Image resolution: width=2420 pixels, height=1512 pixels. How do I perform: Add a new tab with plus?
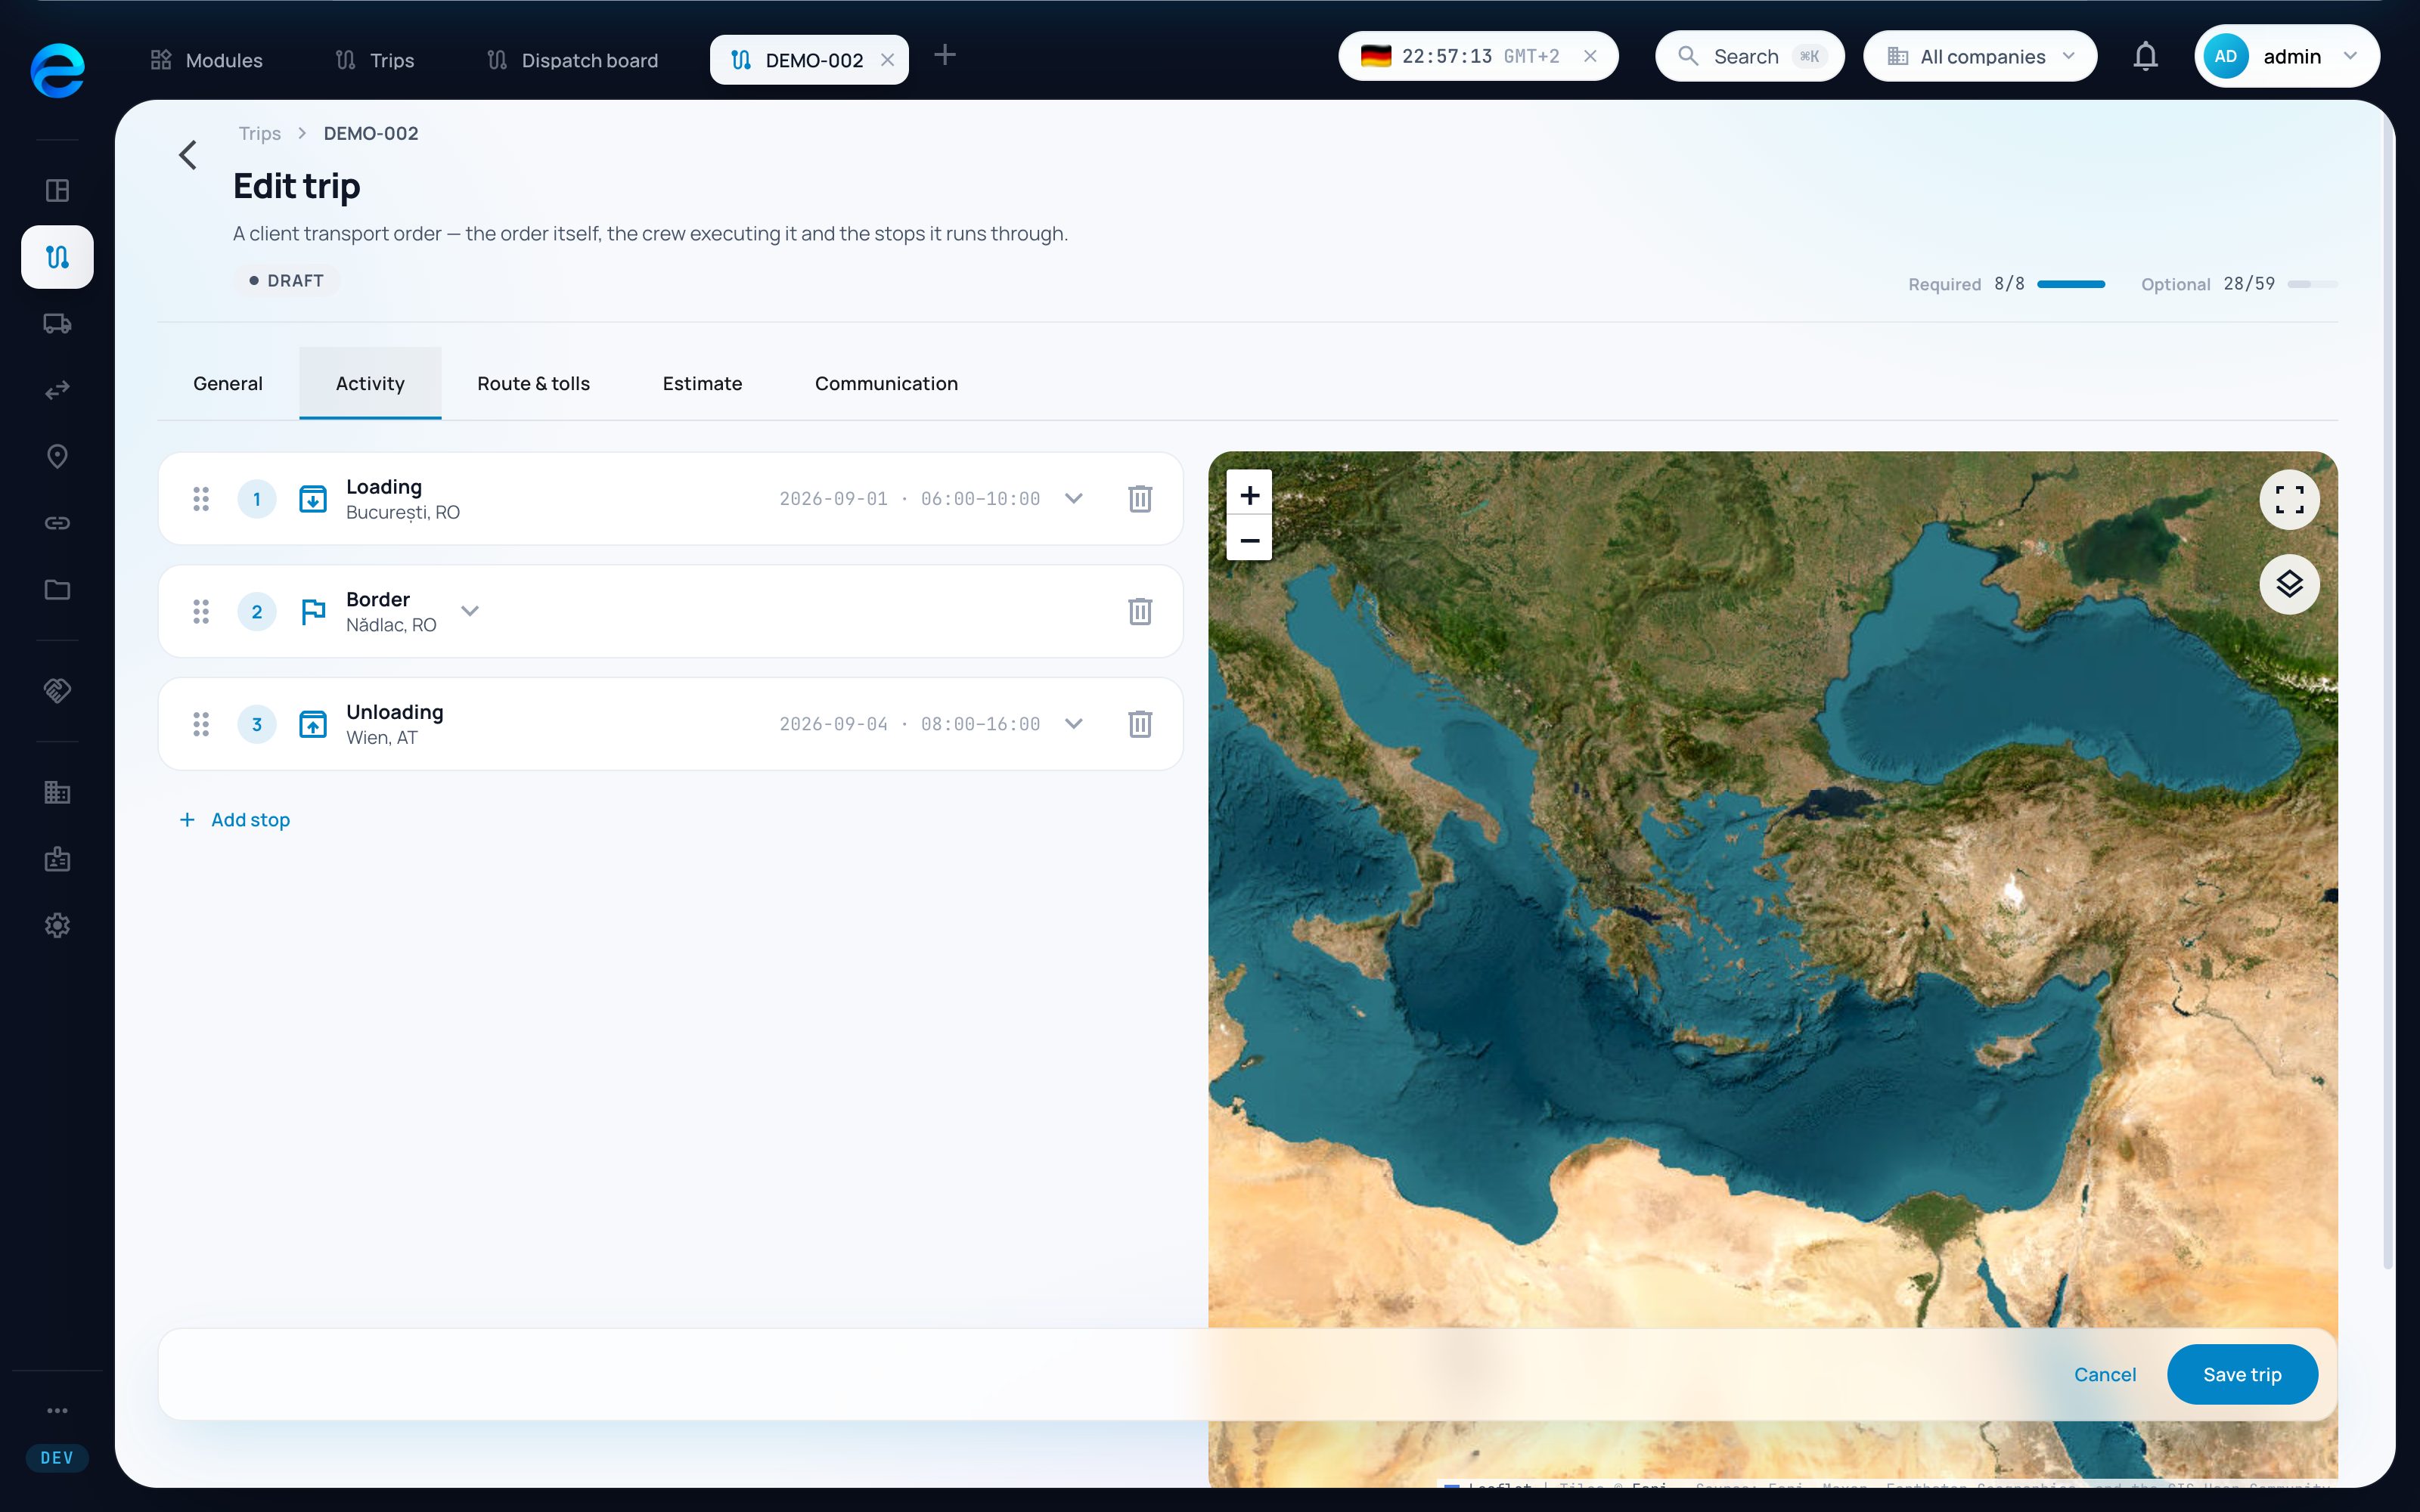[944, 55]
